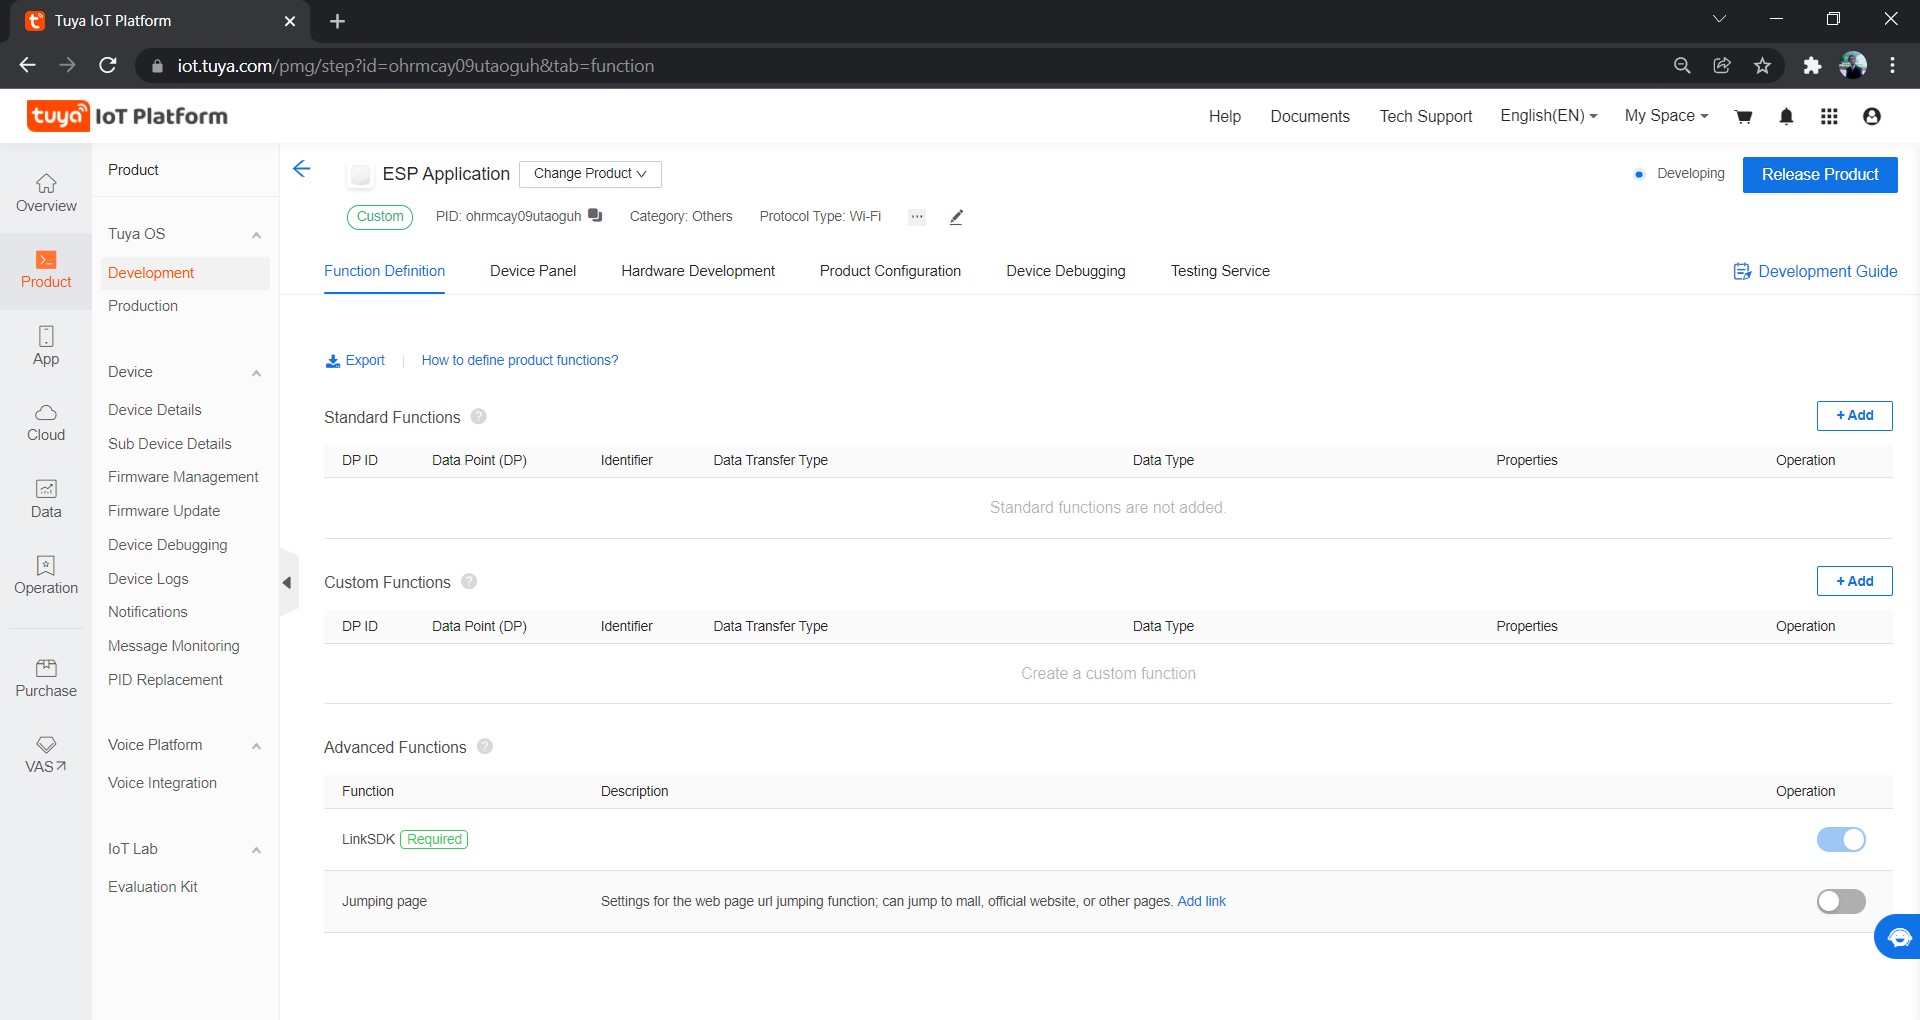The height and width of the screenshot is (1020, 1920).
Task: Edit product info with pencil icon
Action: tap(956, 217)
